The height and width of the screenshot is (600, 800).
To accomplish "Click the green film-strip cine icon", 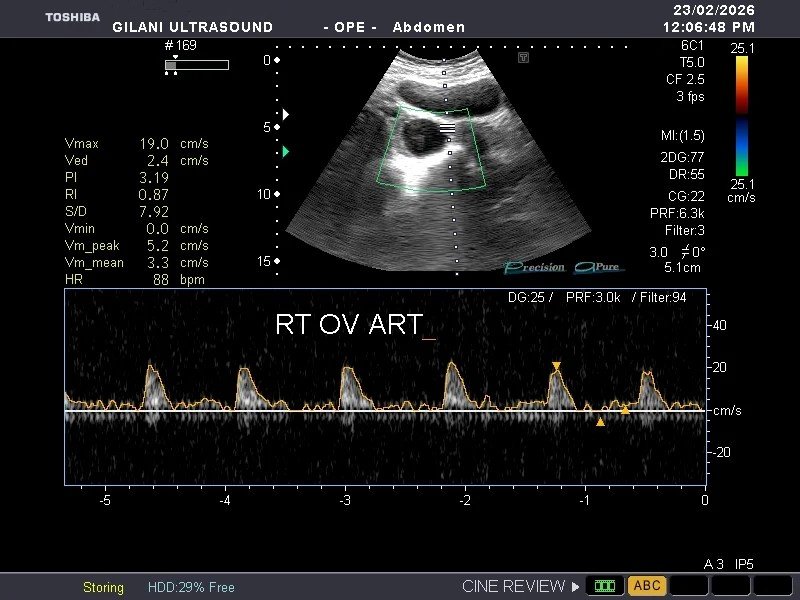I will pos(605,585).
